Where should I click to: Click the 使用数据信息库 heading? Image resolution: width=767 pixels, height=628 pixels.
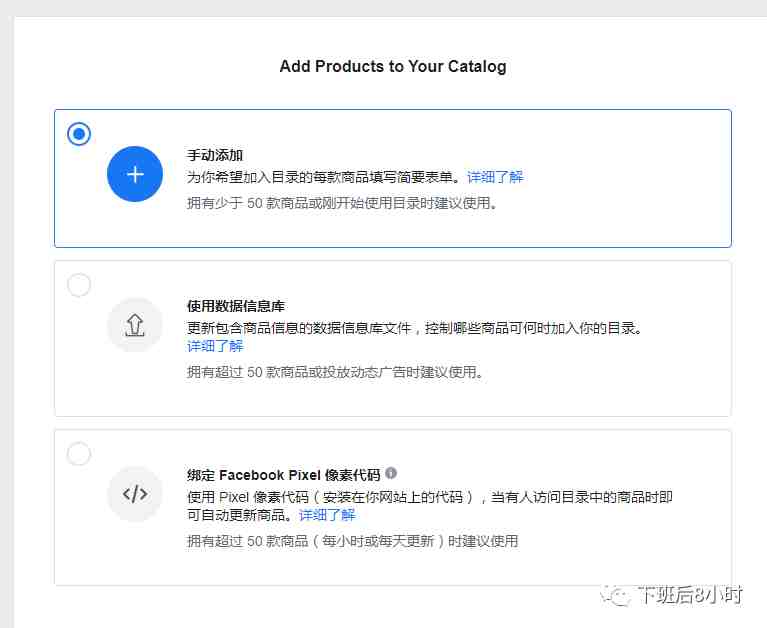[x=236, y=306]
